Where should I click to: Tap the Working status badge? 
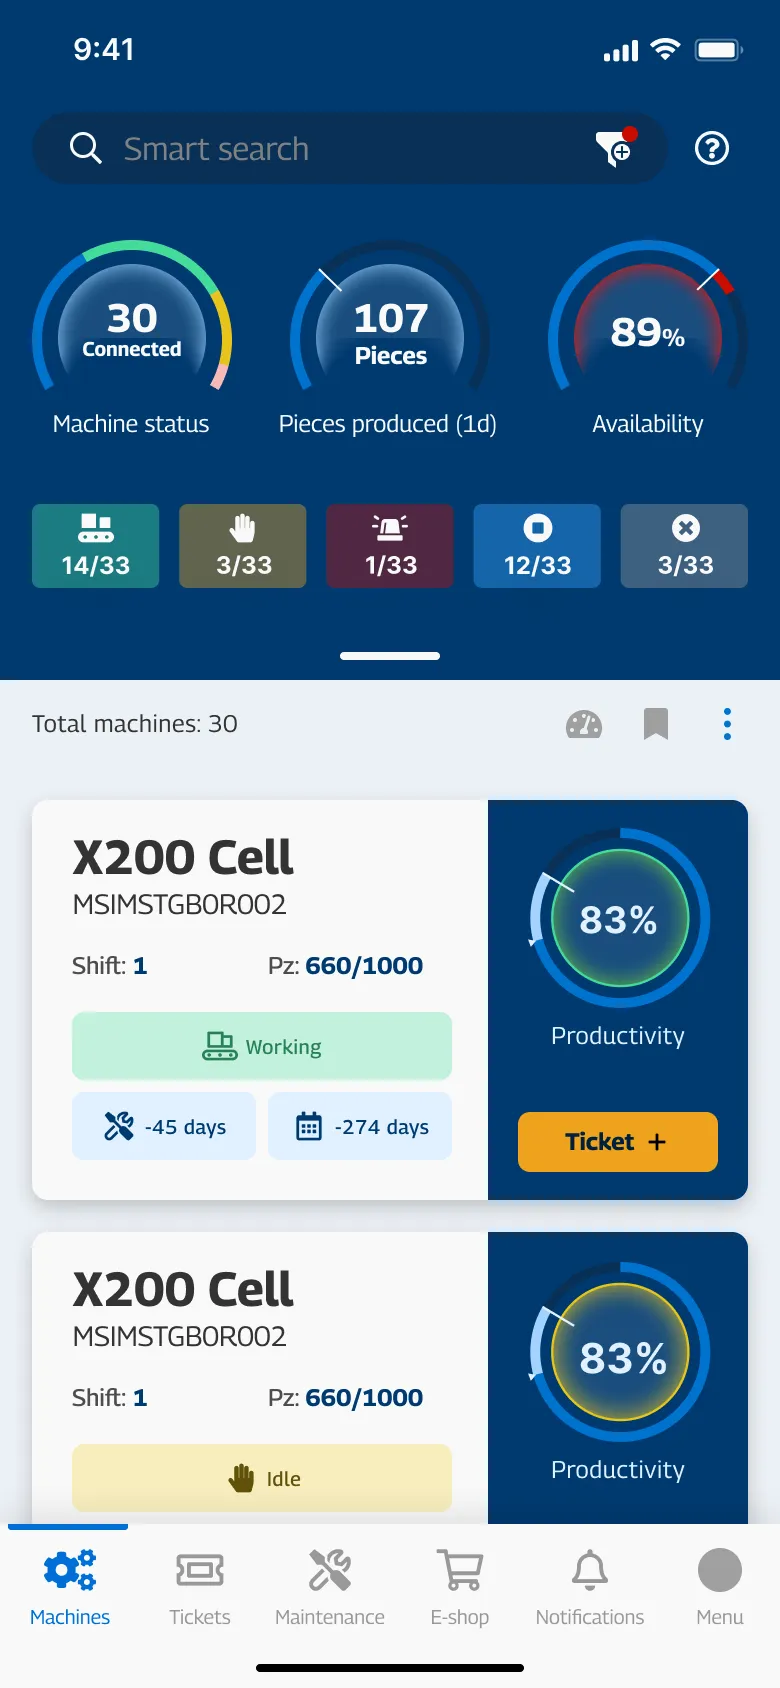[262, 1046]
